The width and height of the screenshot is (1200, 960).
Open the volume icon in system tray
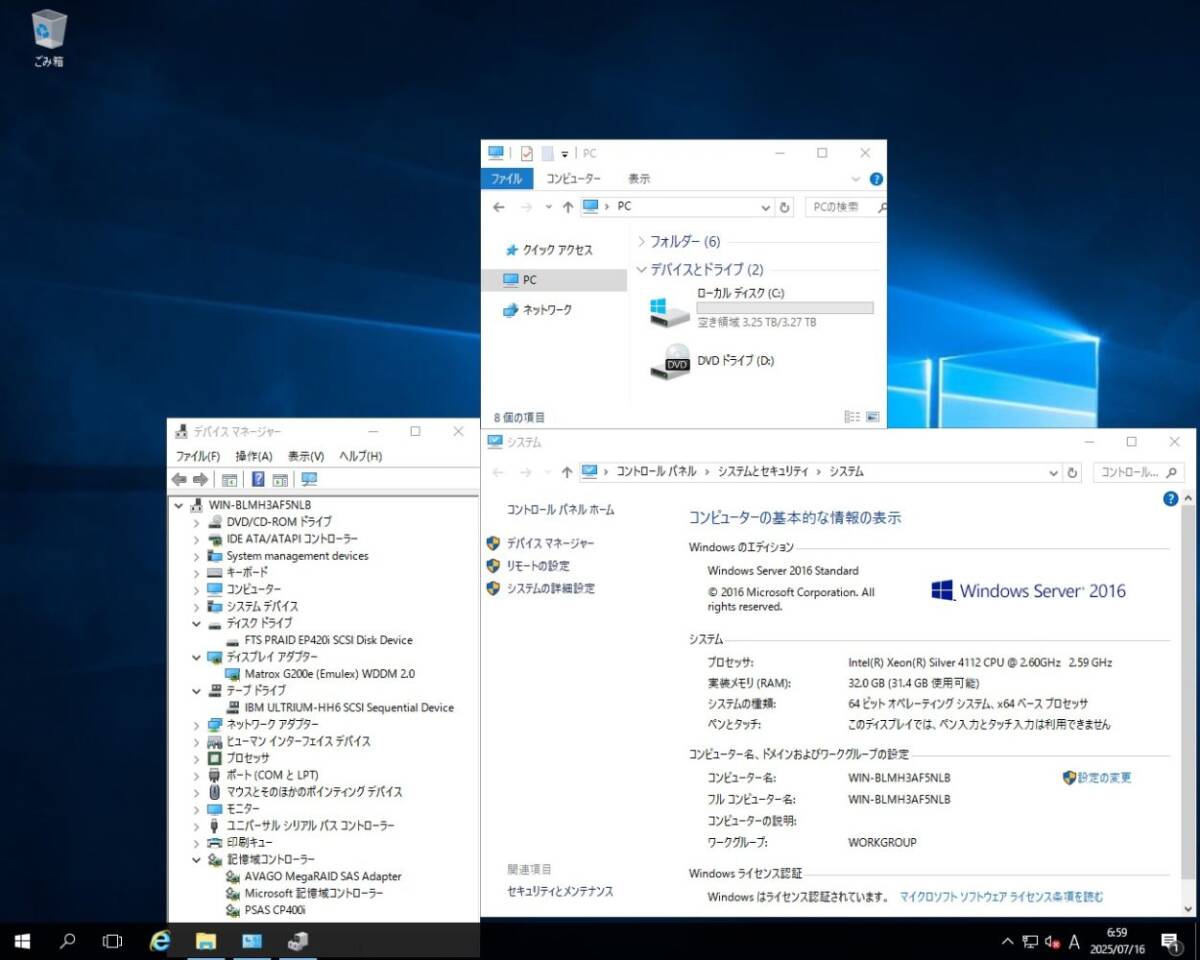(1052, 942)
